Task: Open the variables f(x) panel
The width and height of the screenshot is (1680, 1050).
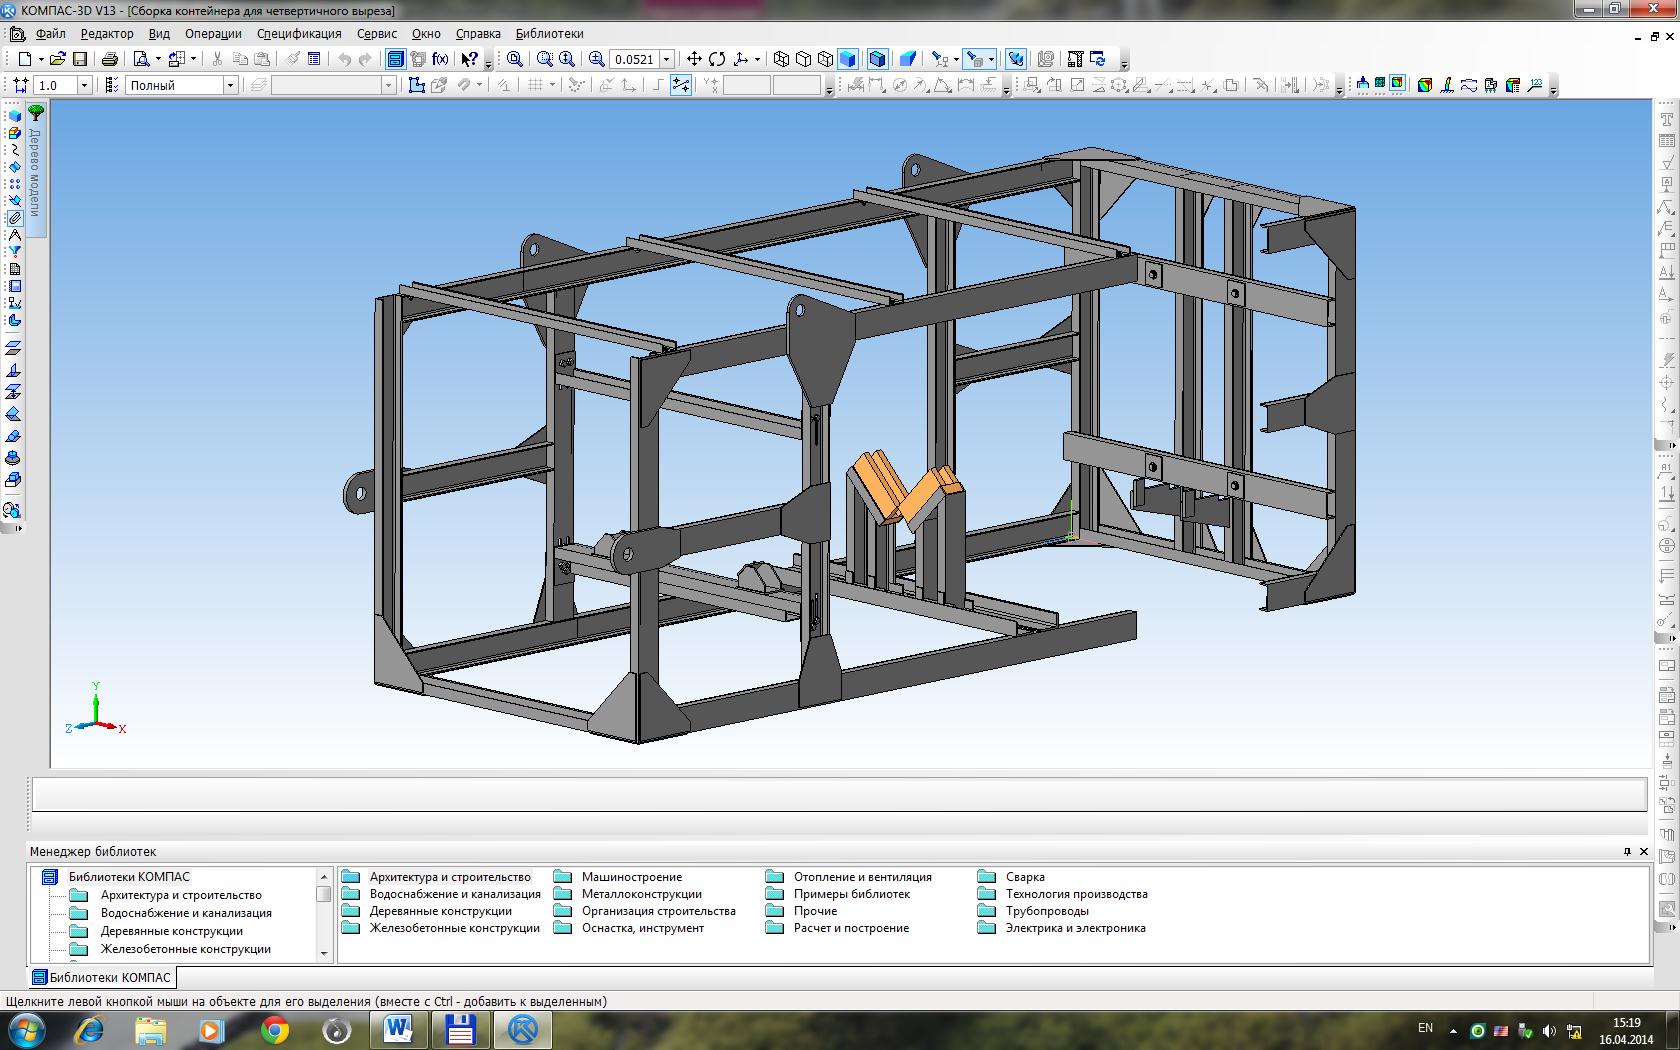Action: (440, 59)
